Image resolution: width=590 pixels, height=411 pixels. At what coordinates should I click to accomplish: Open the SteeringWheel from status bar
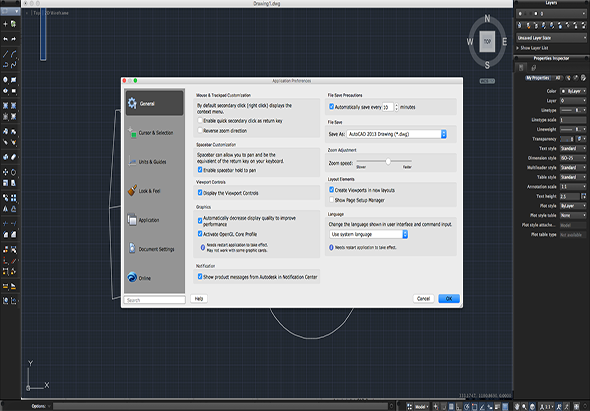pyautogui.click(x=532, y=406)
